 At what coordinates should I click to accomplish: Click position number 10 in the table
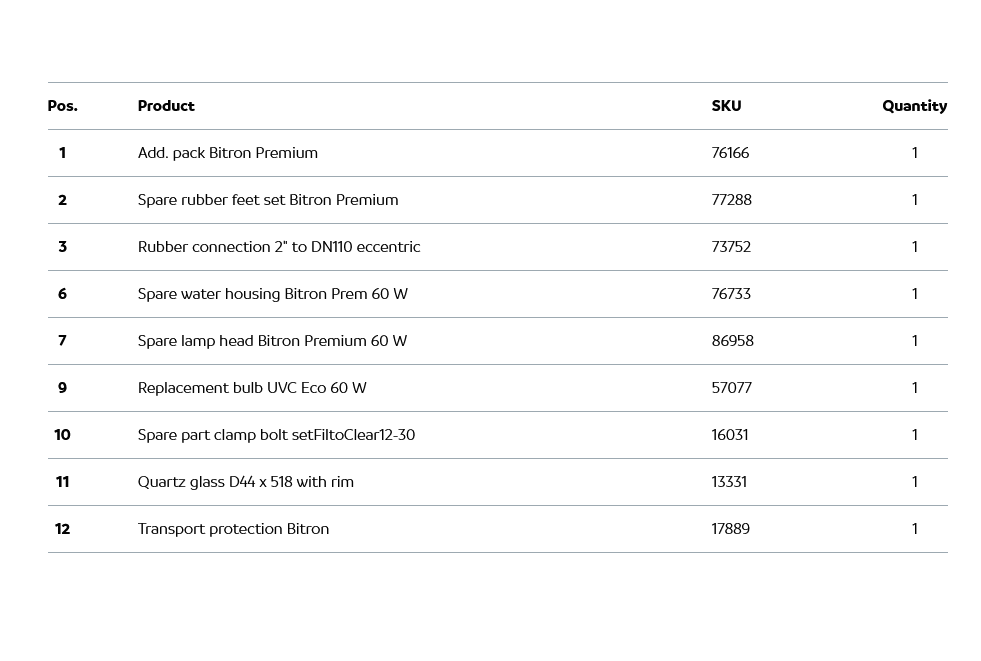[62, 435]
